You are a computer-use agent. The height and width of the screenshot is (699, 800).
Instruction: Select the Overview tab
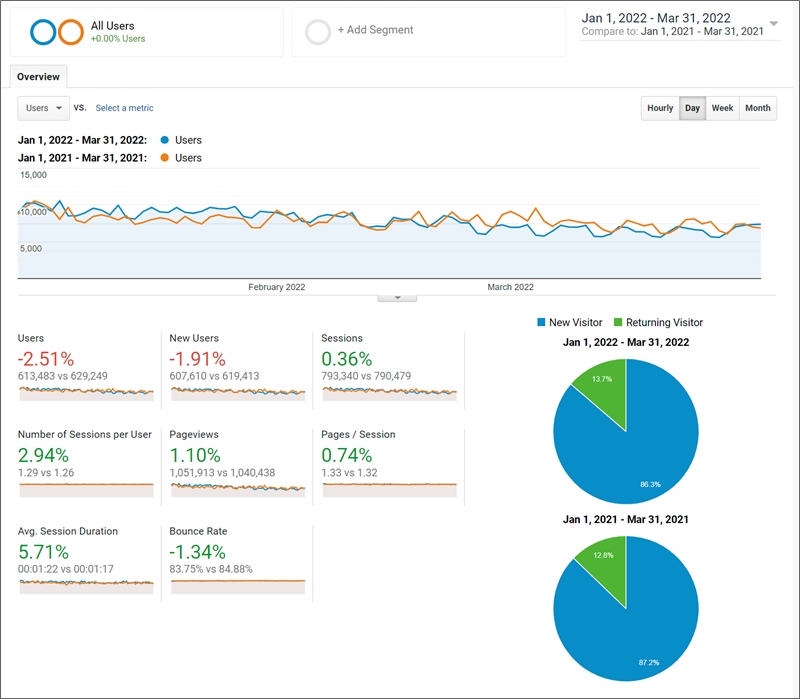[38, 77]
